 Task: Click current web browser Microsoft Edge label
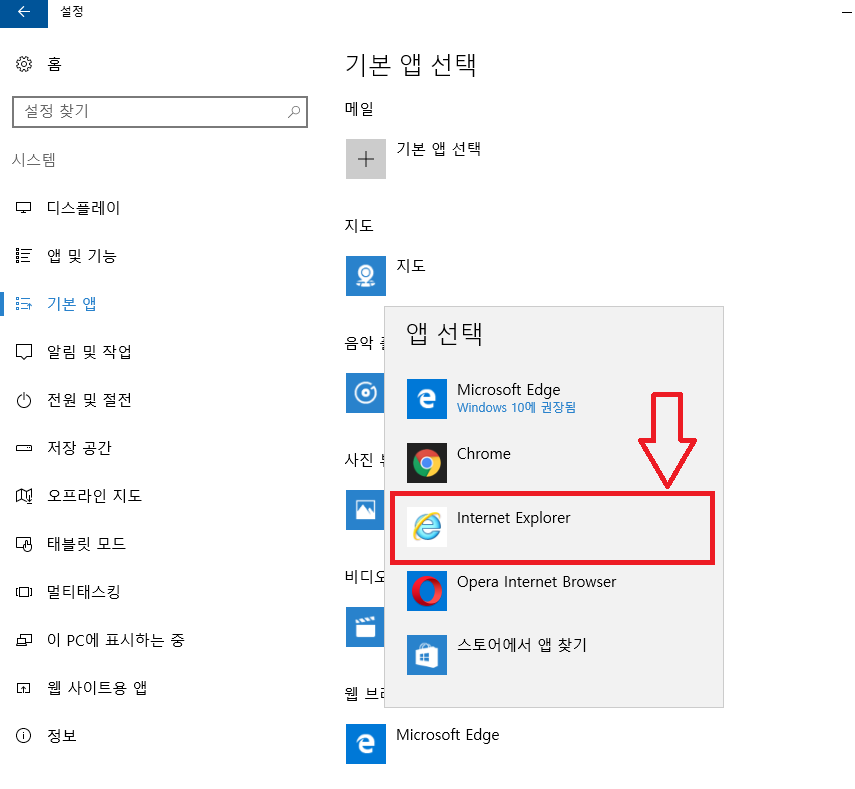click(x=448, y=735)
